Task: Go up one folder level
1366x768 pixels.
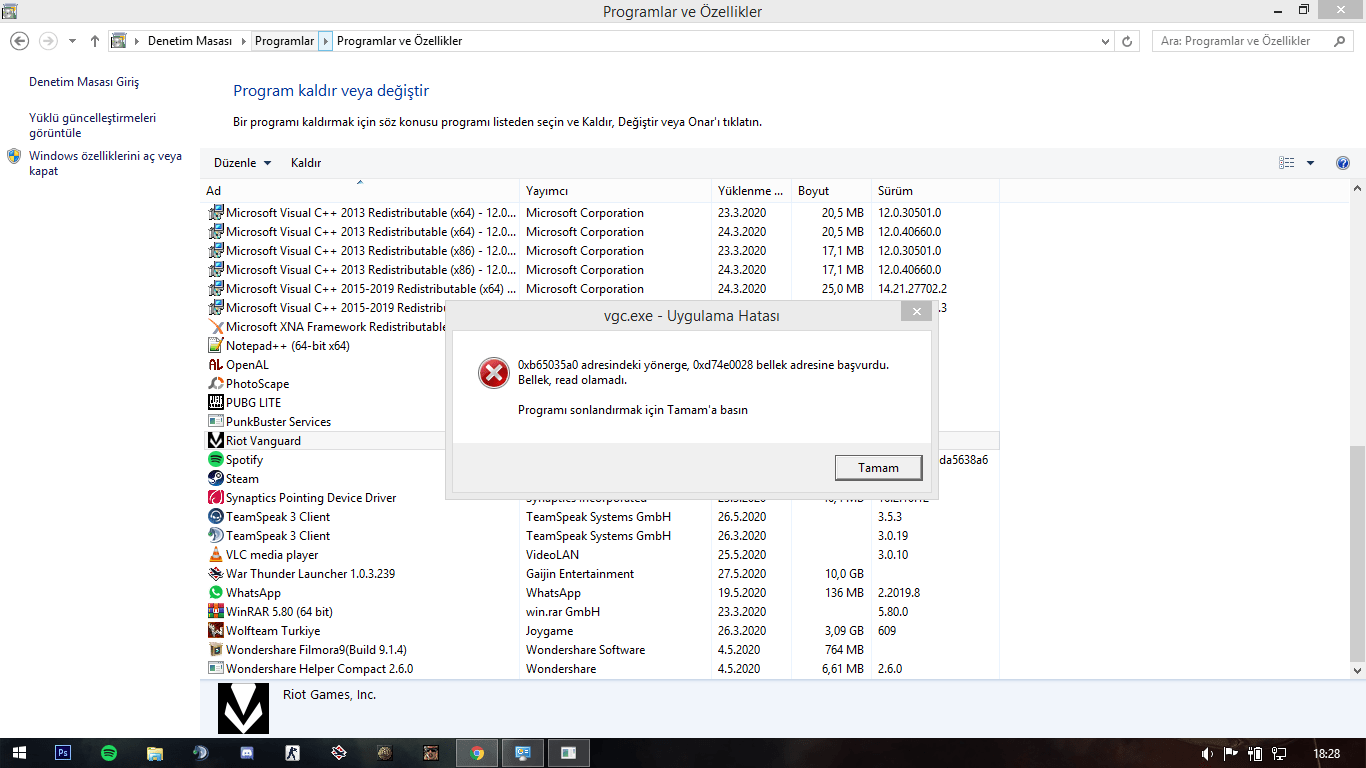Action: pyautogui.click(x=95, y=41)
